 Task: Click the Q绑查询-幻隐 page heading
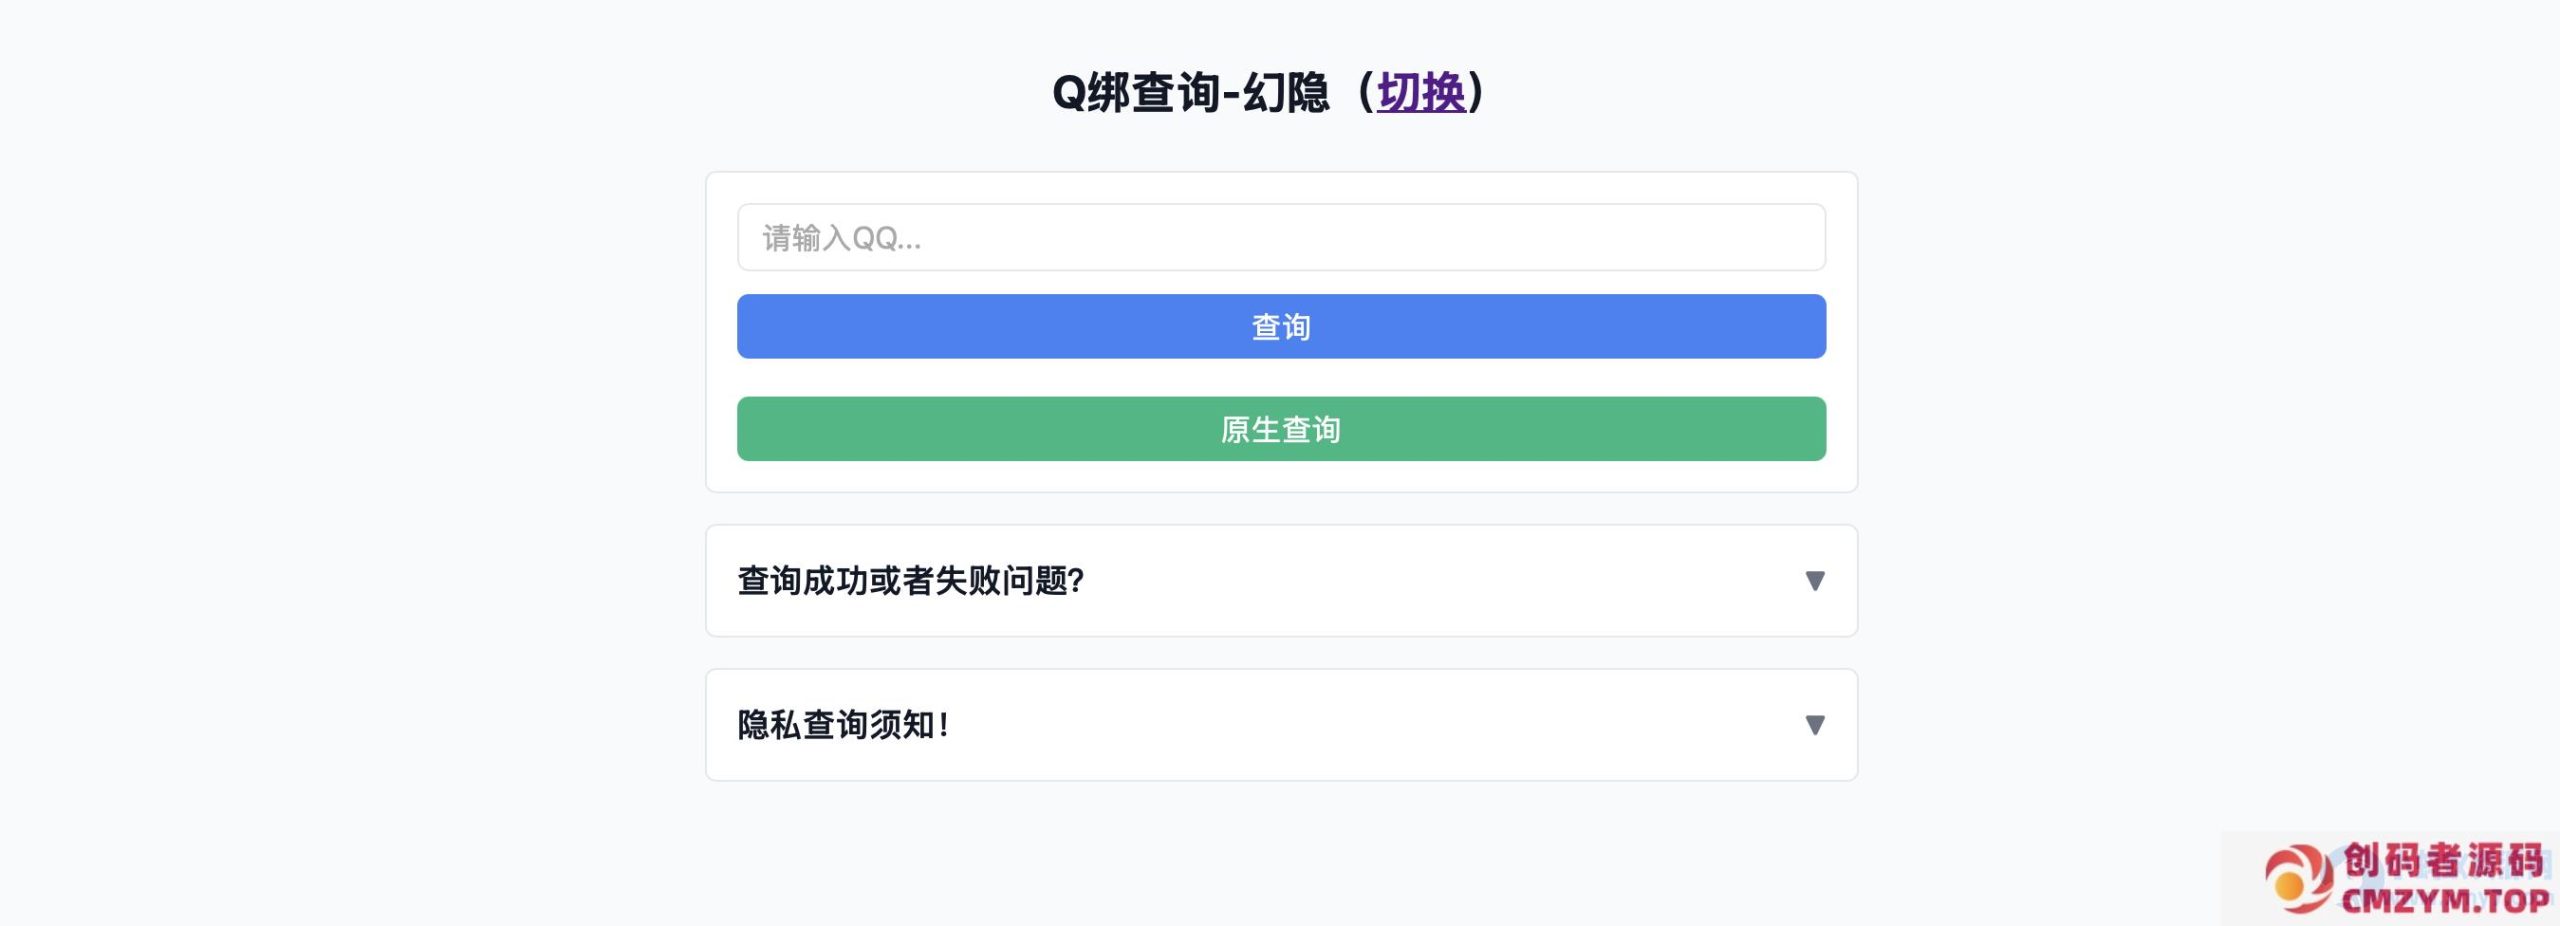(1190, 93)
